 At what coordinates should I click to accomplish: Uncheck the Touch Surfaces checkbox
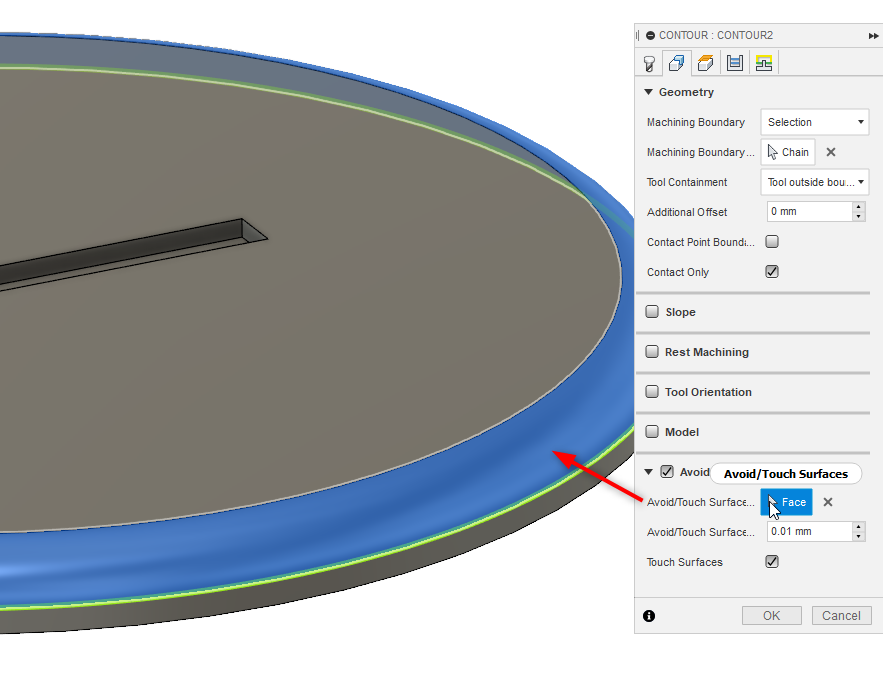click(772, 562)
